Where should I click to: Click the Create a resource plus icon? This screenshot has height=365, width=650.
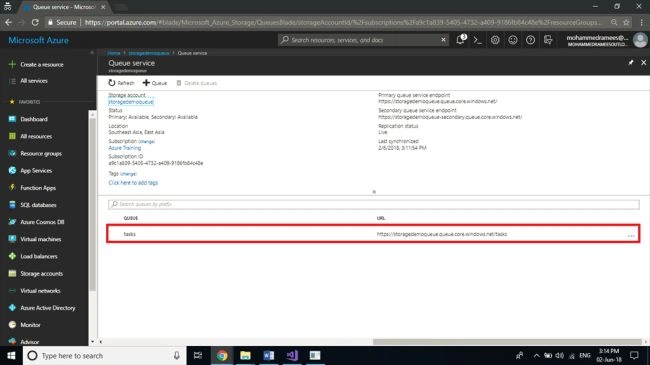pos(12,64)
